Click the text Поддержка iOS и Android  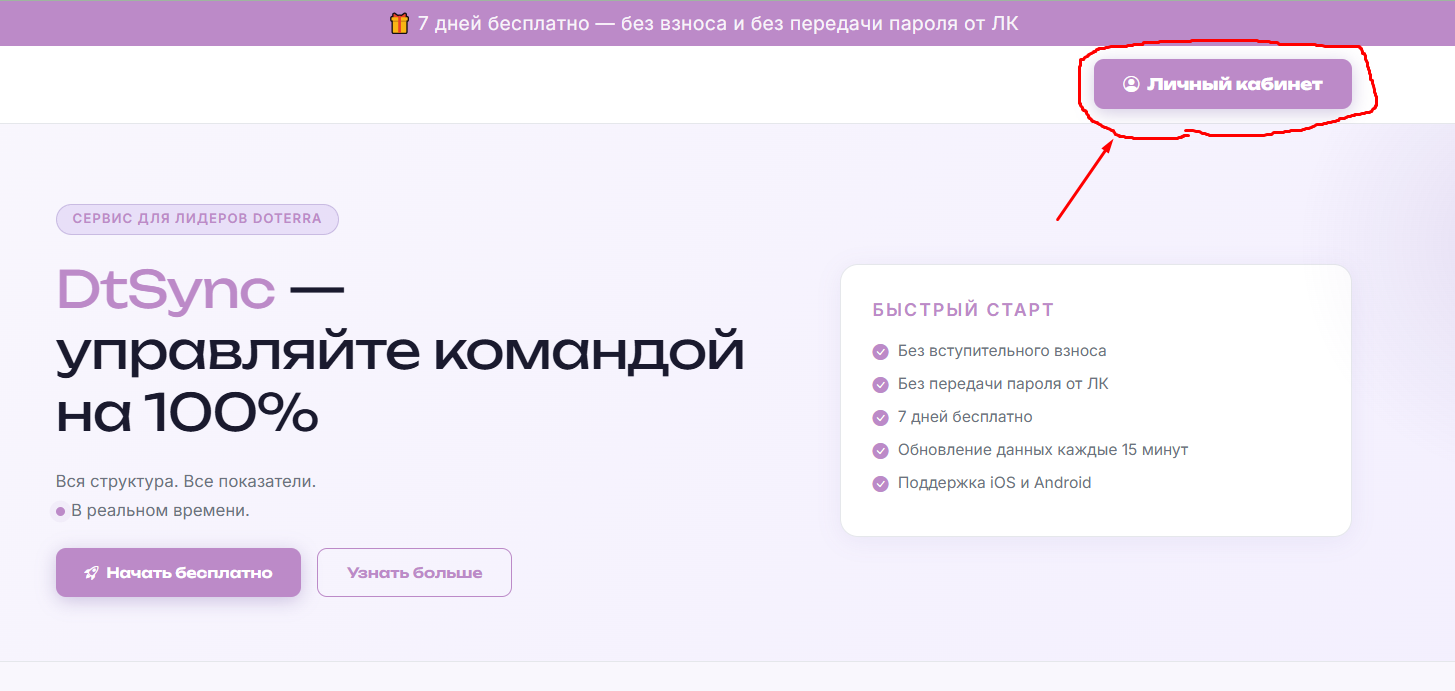click(995, 483)
